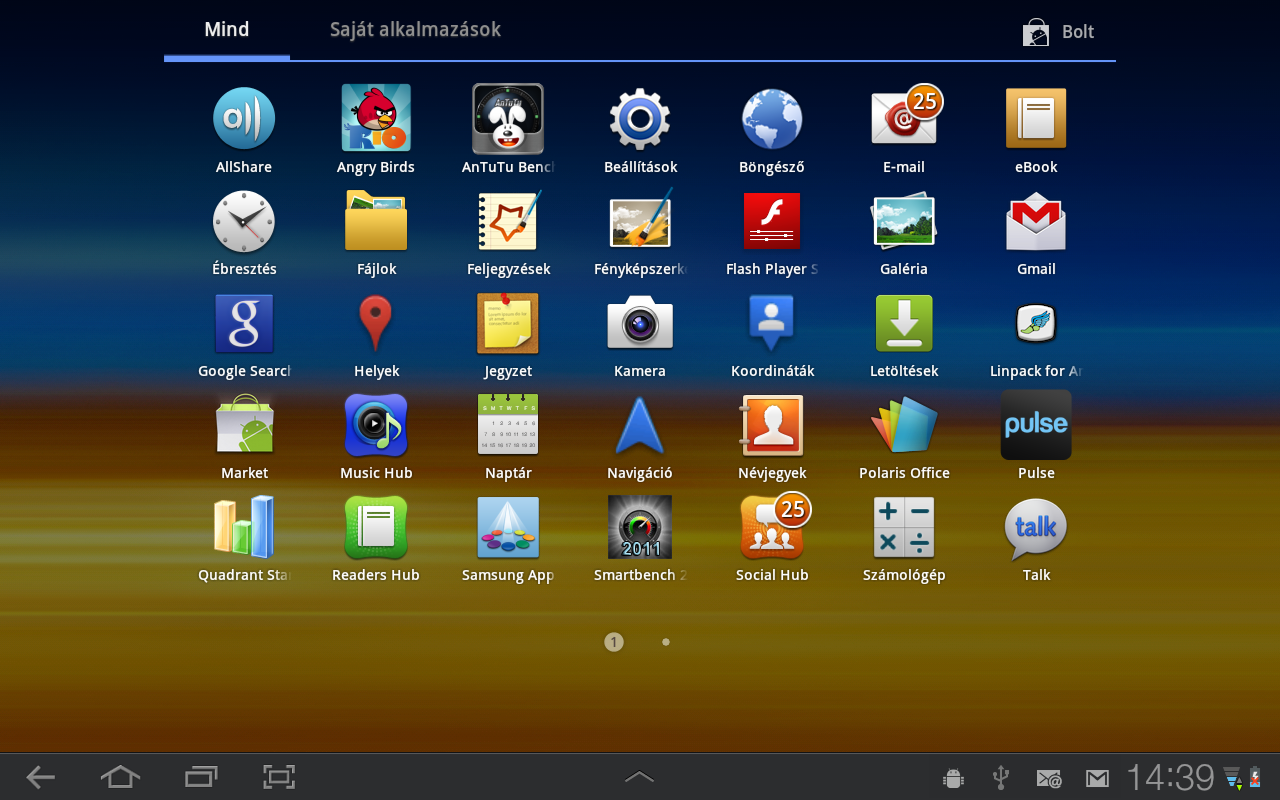Viewport: 1280px width, 800px height.
Task: Open the Android Market app
Action: pyautogui.click(x=244, y=426)
